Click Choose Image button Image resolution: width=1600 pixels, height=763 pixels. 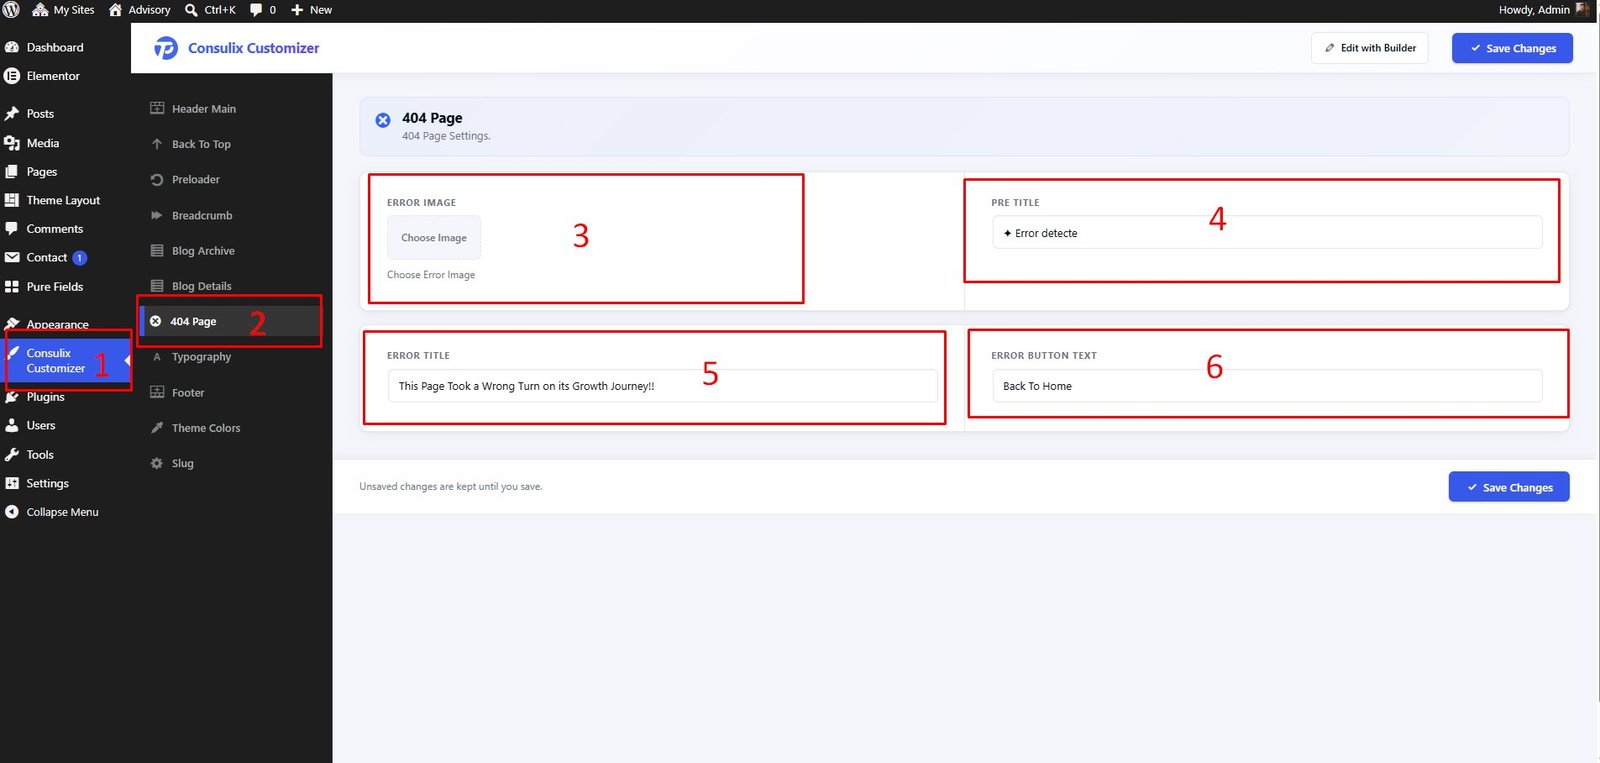[x=434, y=238]
